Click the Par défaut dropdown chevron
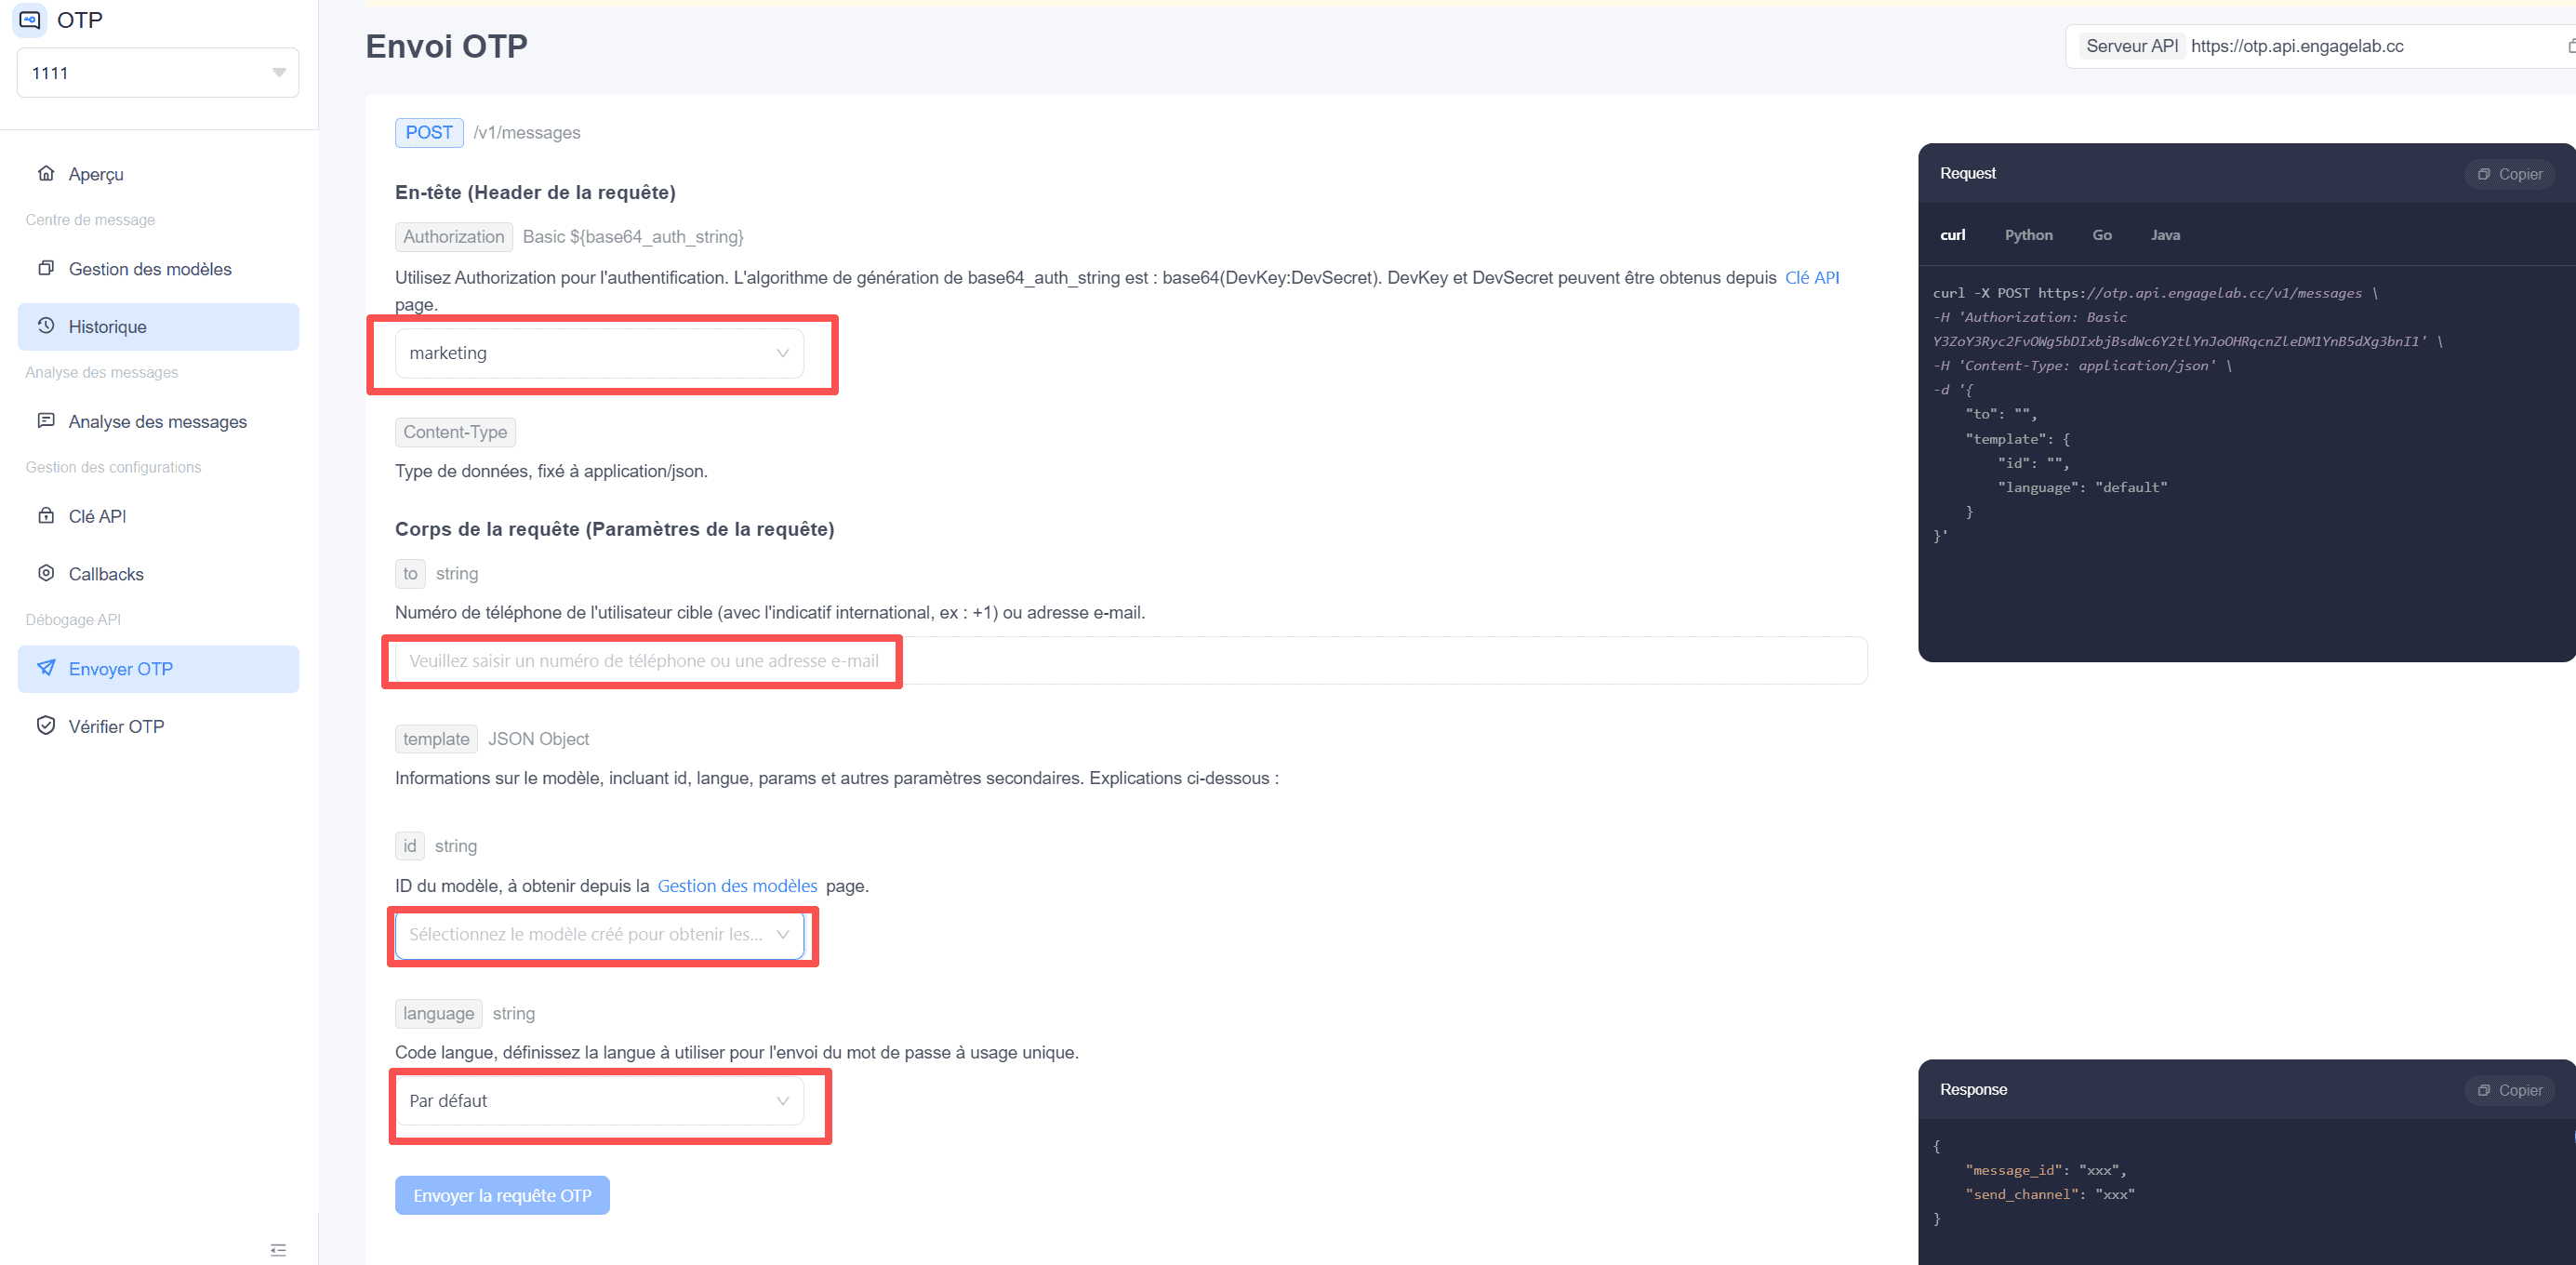This screenshot has height=1265, width=2576. point(783,1101)
